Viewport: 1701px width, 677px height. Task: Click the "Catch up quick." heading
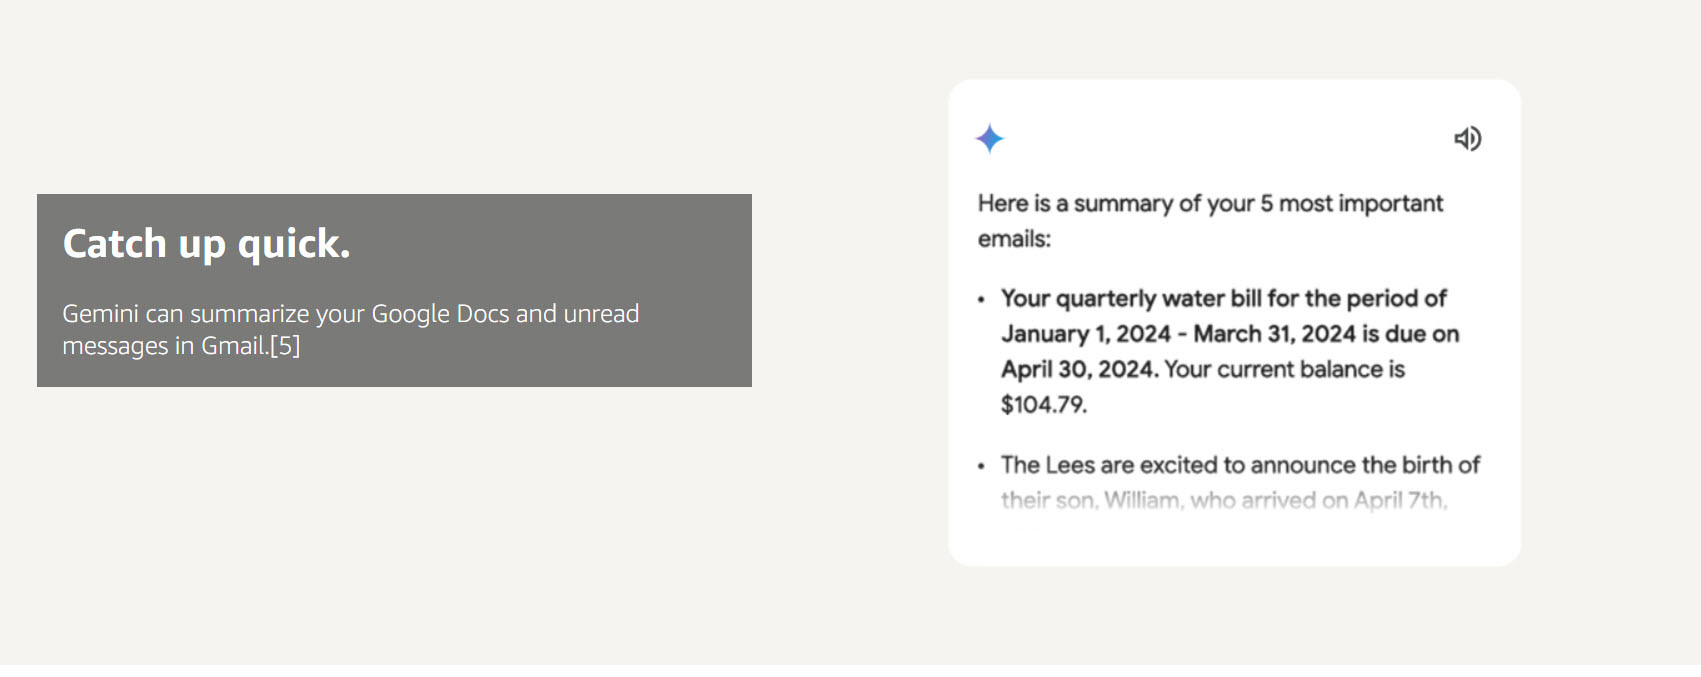pos(206,244)
